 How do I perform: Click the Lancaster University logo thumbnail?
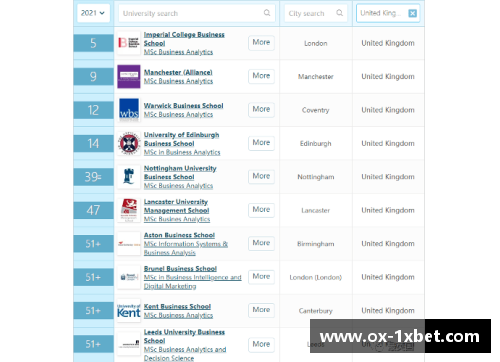coord(129,210)
